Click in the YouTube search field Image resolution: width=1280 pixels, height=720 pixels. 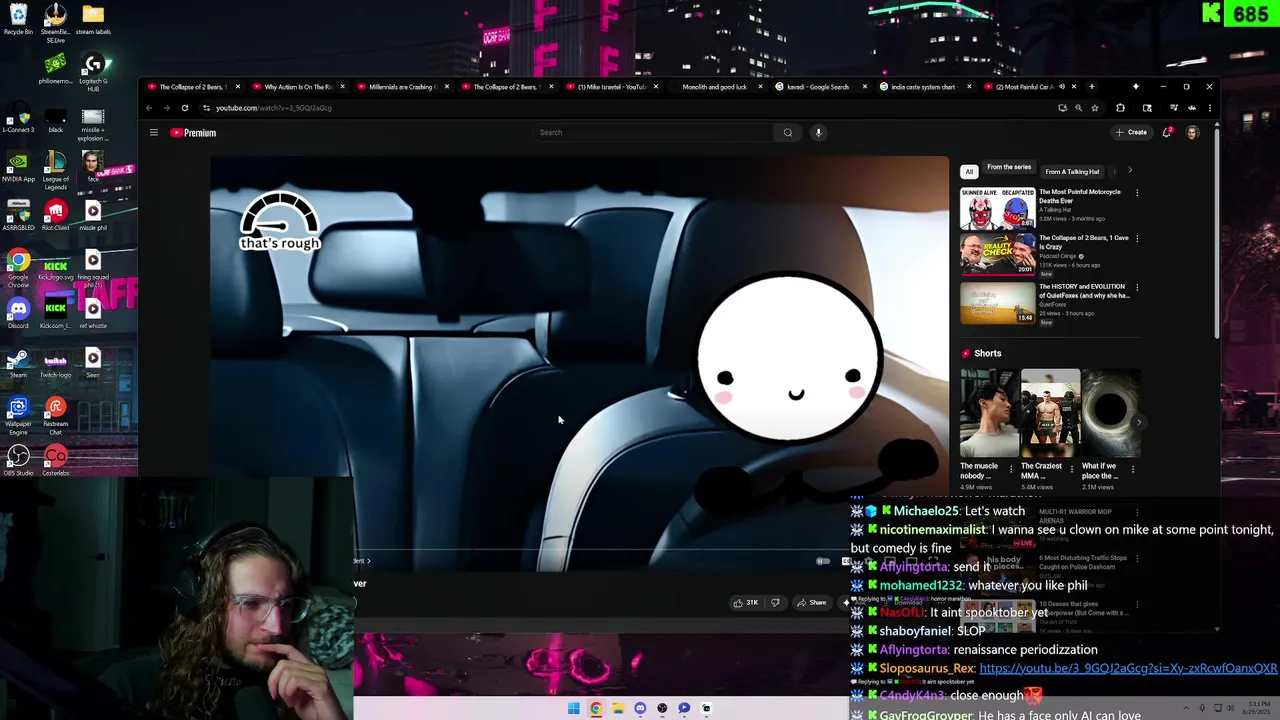(x=654, y=132)
